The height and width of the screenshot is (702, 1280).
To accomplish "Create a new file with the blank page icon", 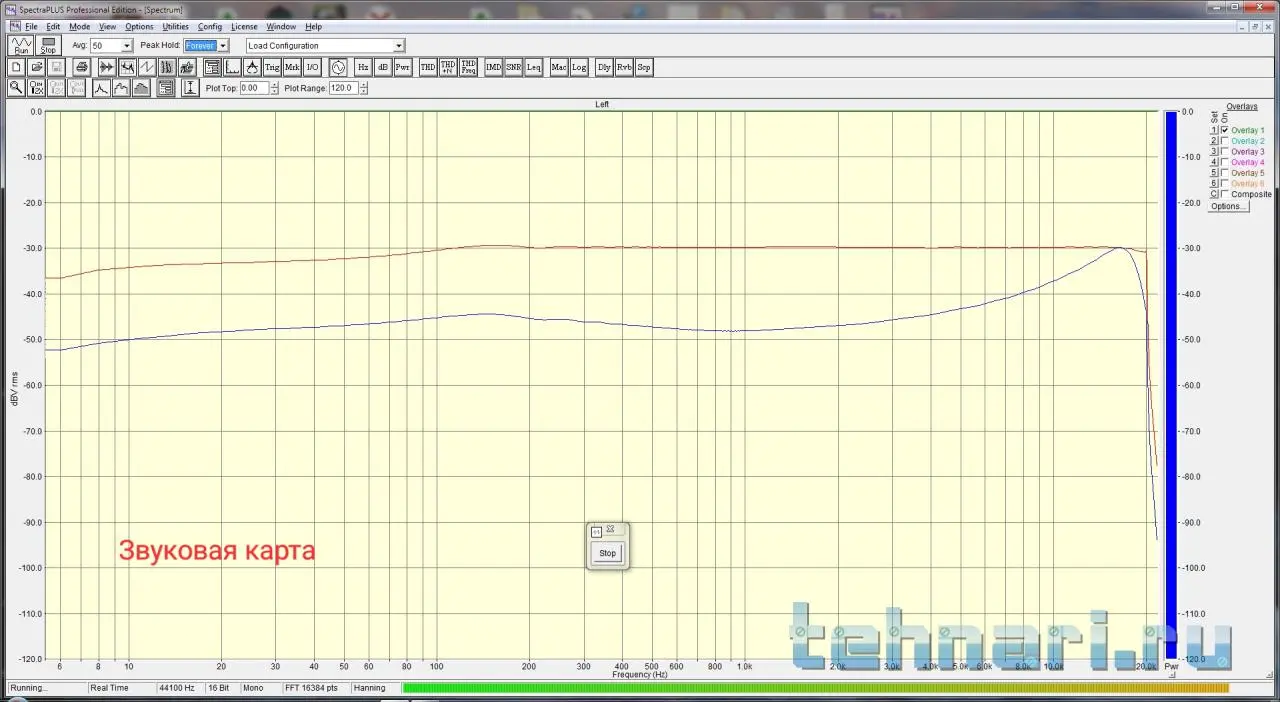I will [16, 67].
